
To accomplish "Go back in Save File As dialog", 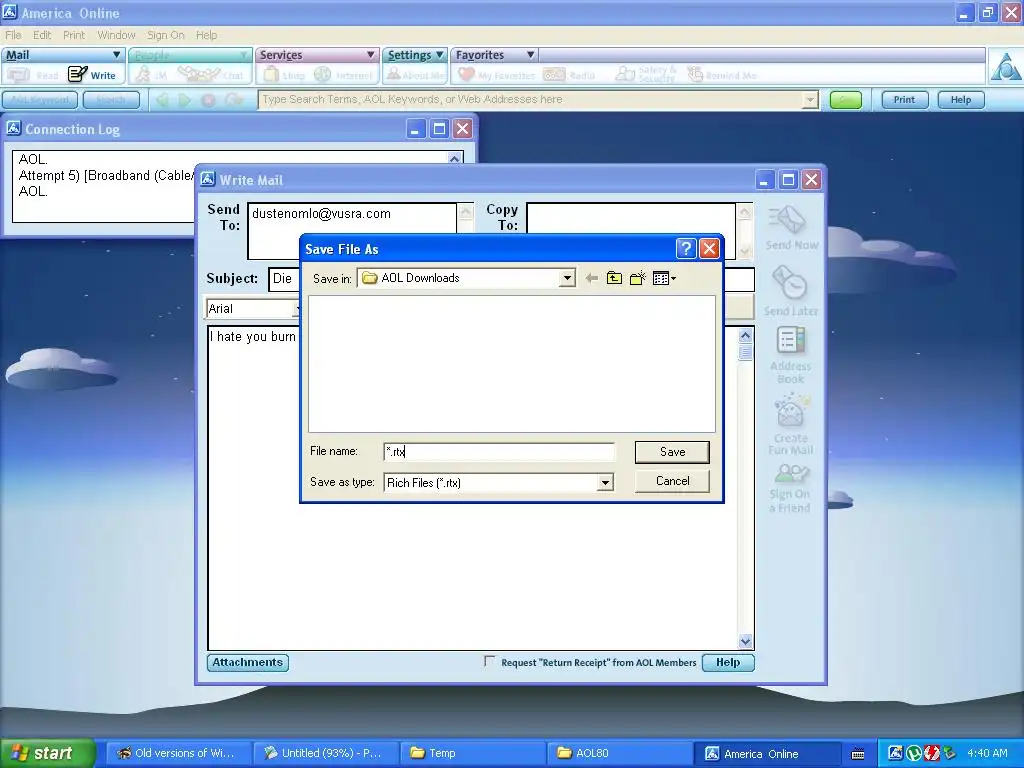I will click(x=592, y=278).
